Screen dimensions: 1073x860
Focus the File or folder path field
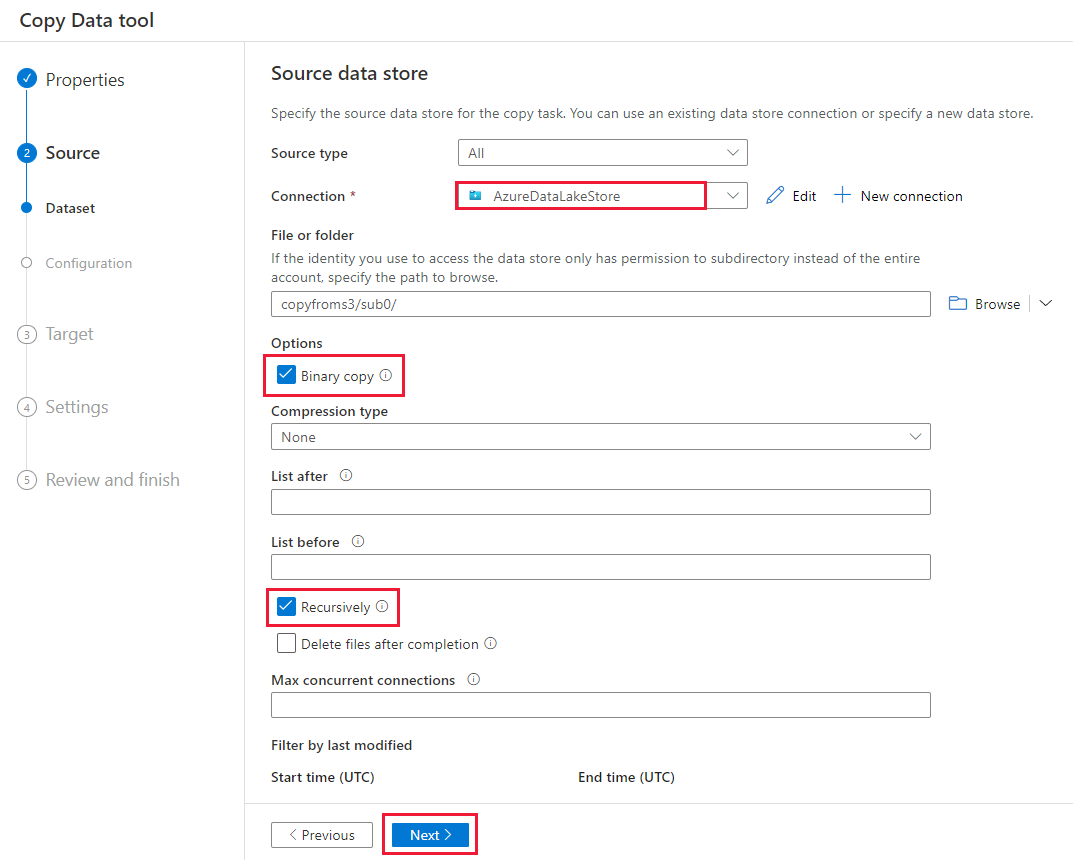tap(601, 304)
